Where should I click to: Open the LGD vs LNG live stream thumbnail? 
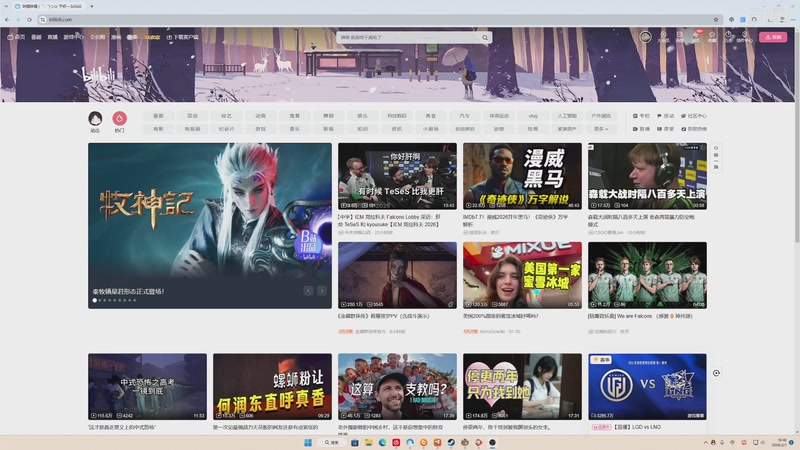pyautogui.click(x=647, y=387)
